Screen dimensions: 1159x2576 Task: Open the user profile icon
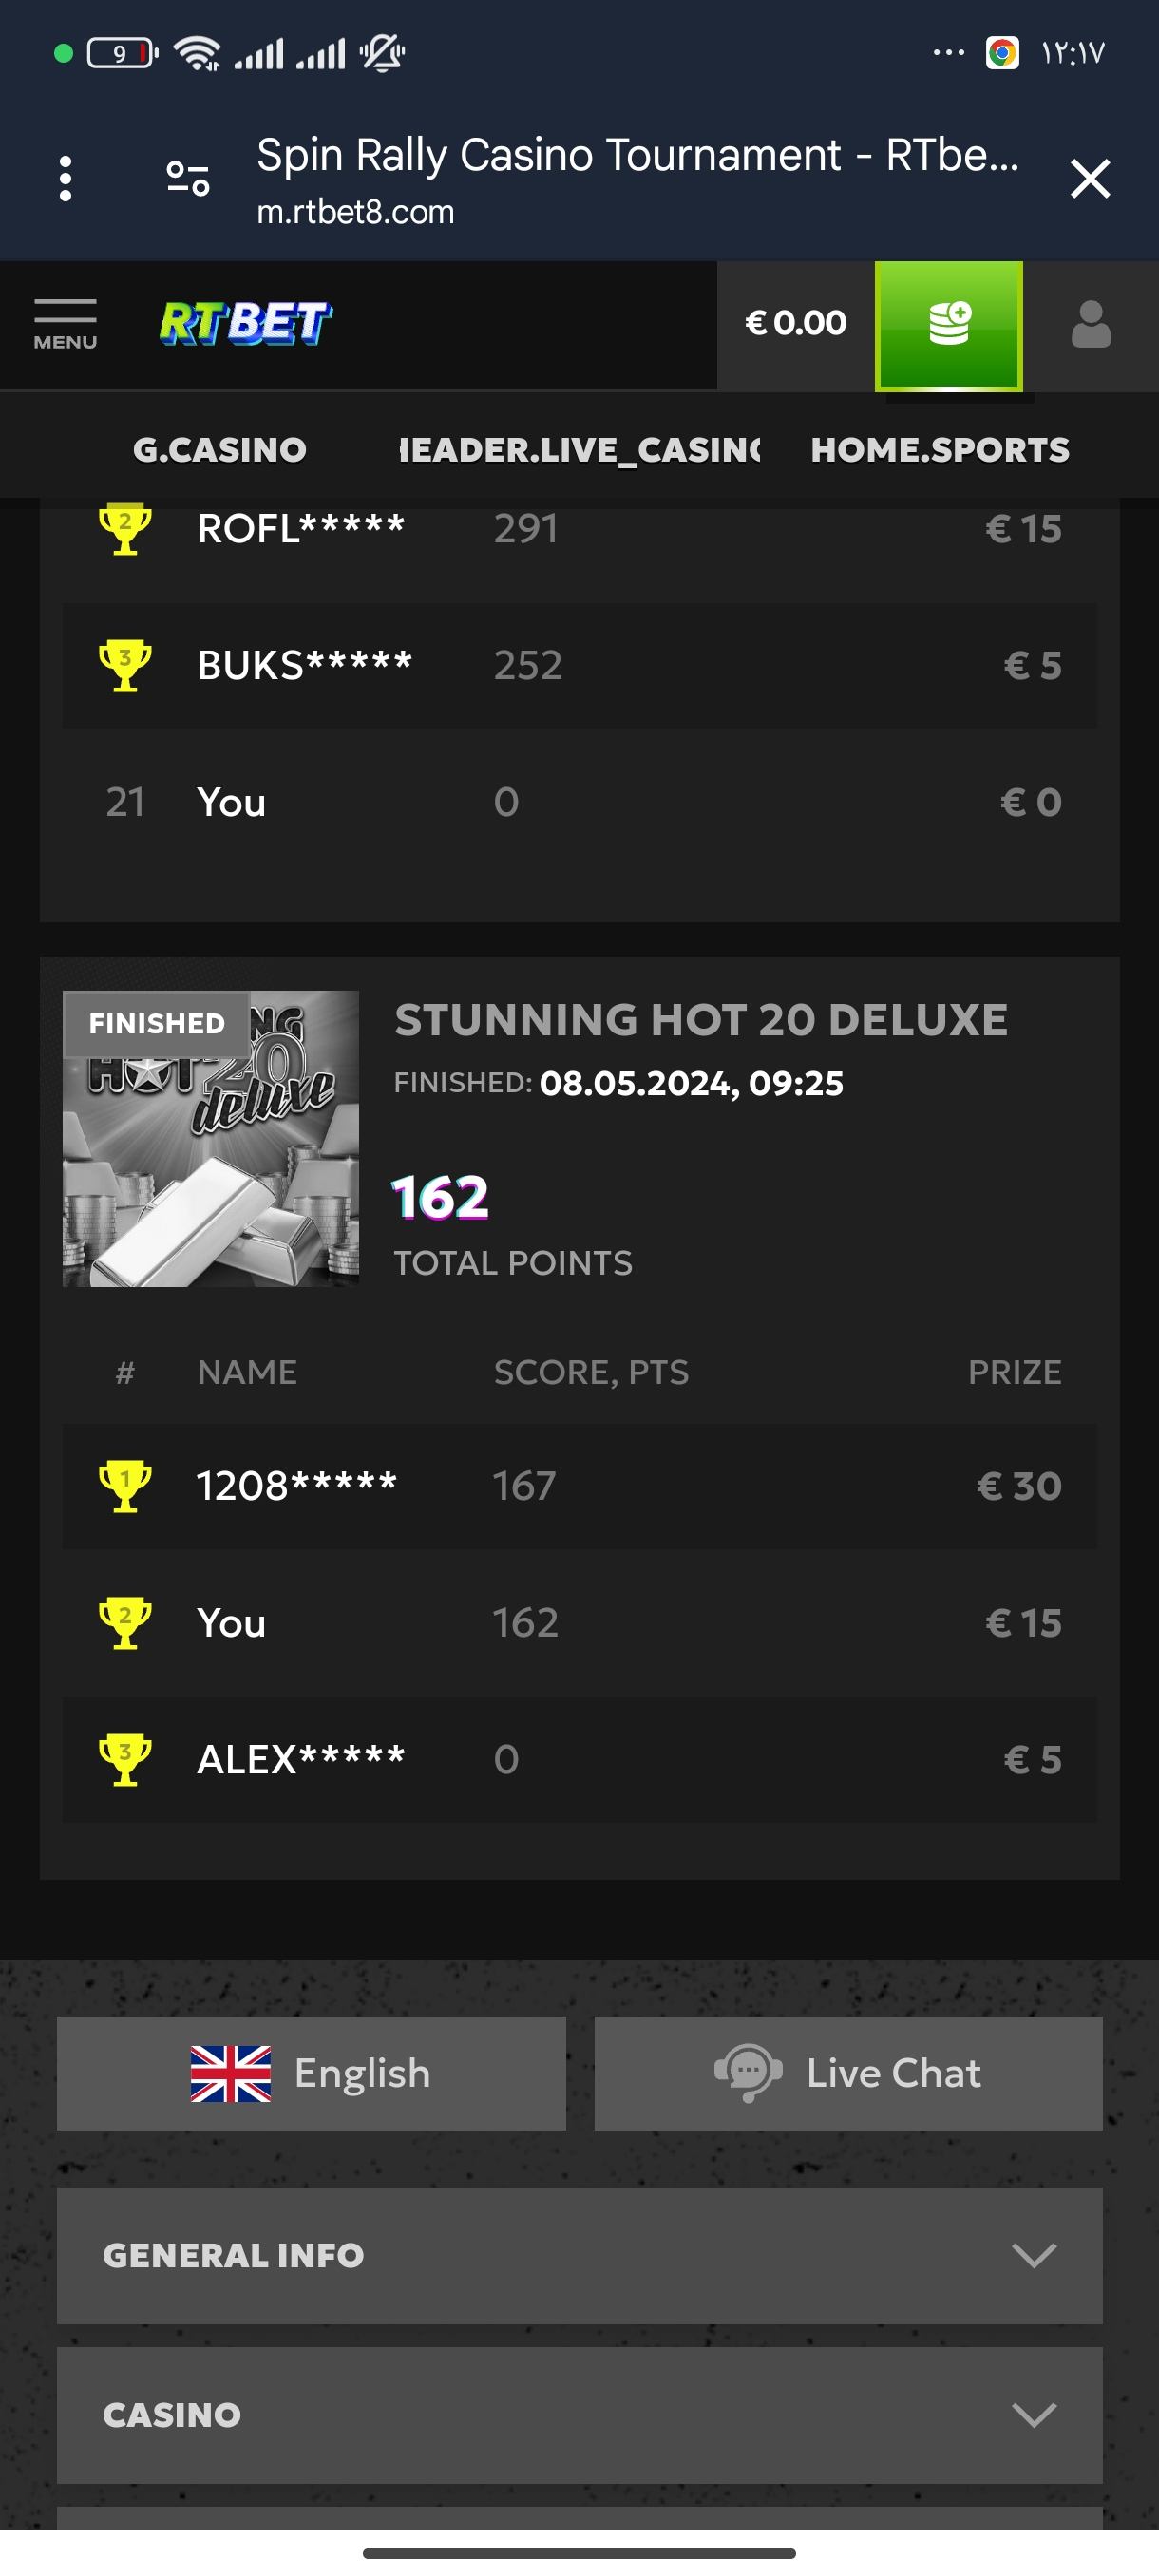[x=1090, y=325]
